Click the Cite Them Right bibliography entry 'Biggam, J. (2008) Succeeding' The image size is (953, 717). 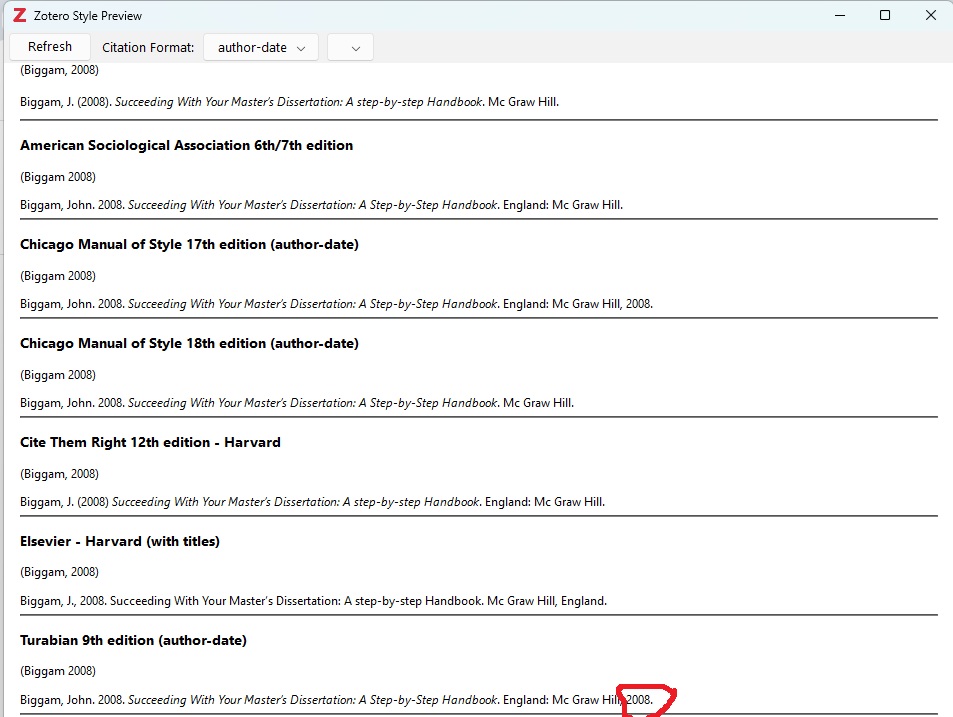pyautogui.click(x=312, y=502)
